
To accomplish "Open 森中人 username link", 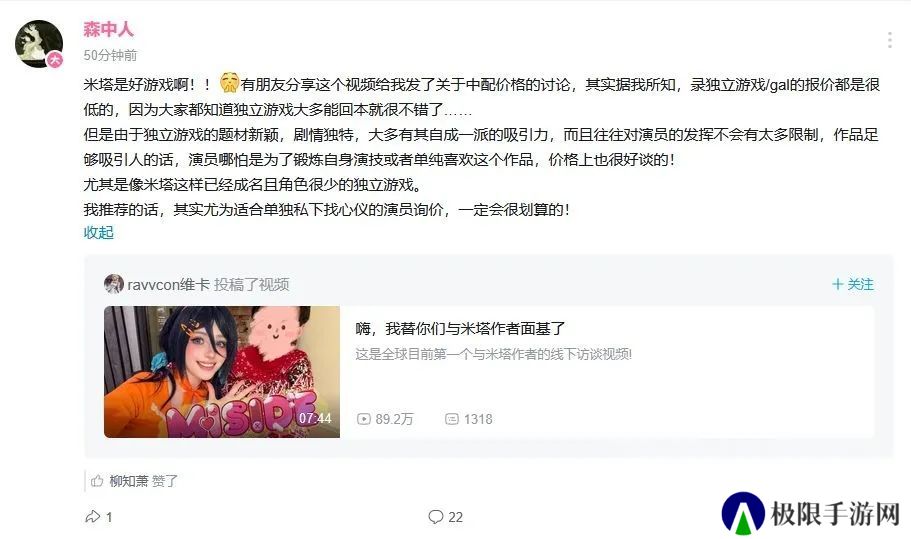I will (x=109, y=29).
